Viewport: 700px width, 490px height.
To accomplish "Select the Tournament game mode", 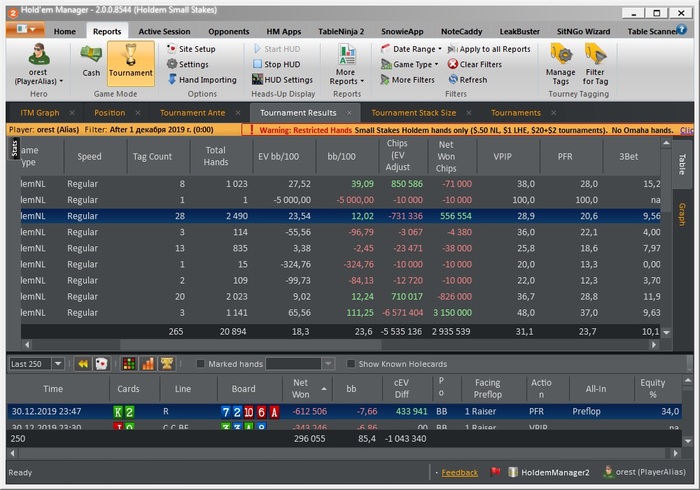I will (130, 63).
